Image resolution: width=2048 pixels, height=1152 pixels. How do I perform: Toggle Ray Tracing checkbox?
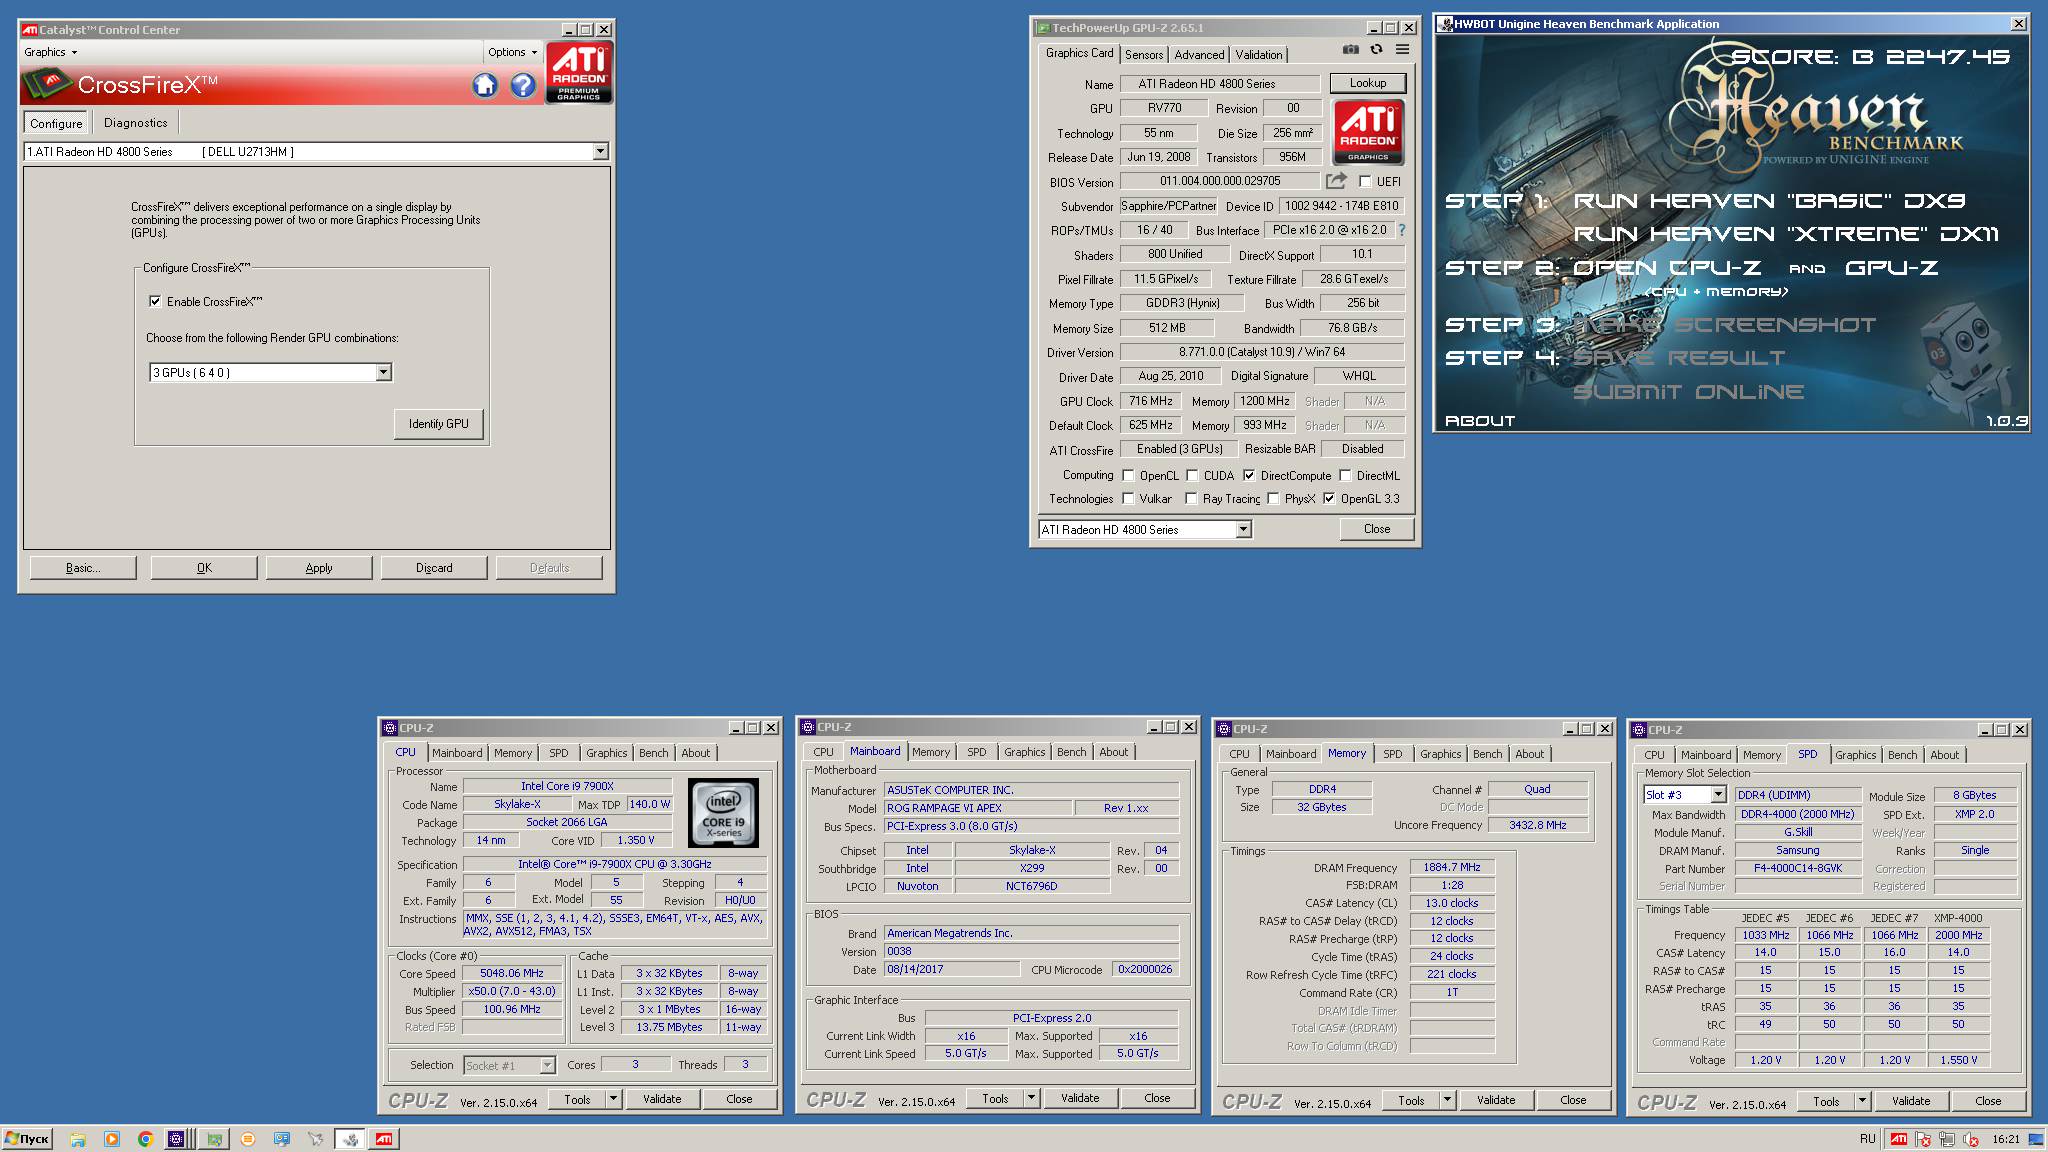1191,498
